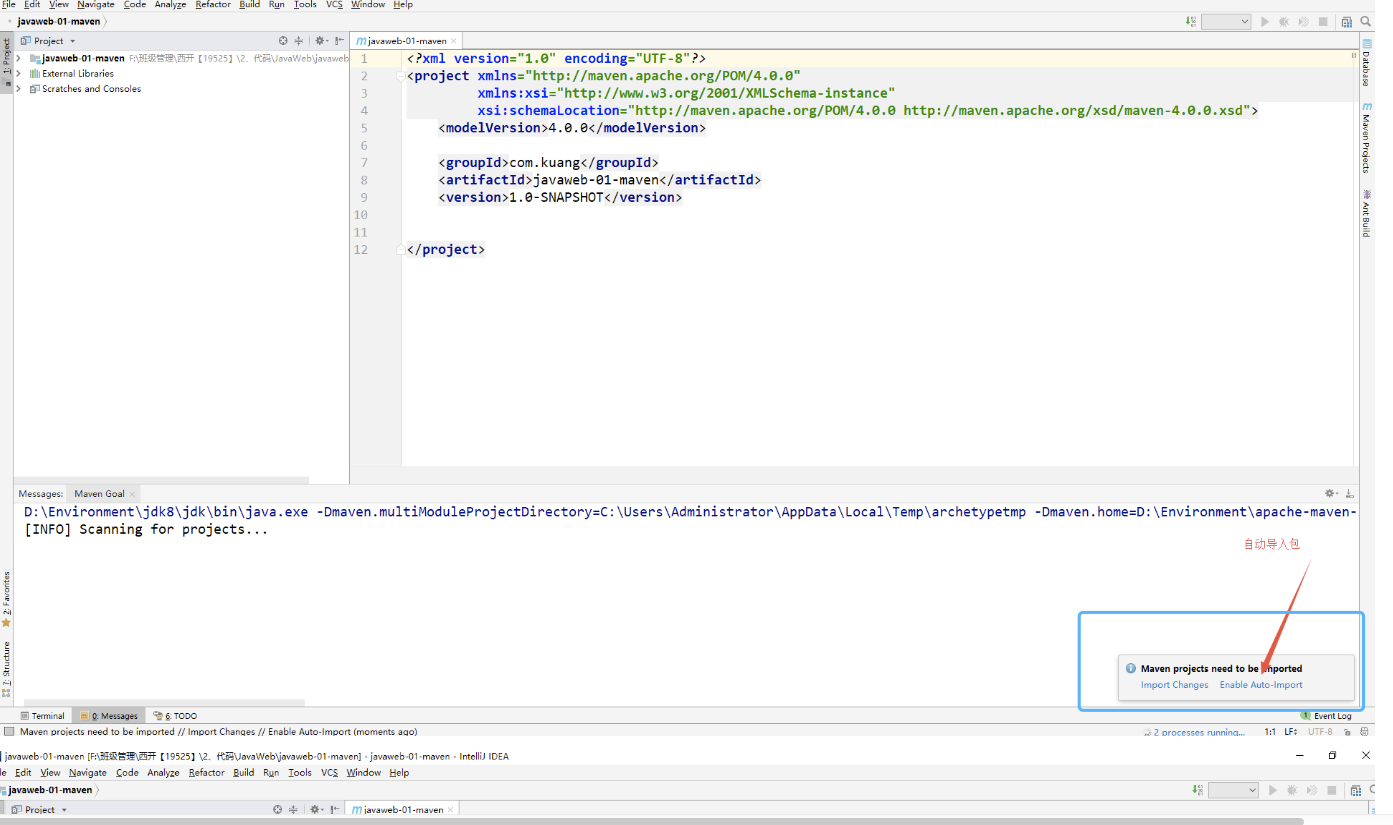Open run configuration dropdown in lower window
This screenshot has width=1393, height=825.
pos(1233,790)
